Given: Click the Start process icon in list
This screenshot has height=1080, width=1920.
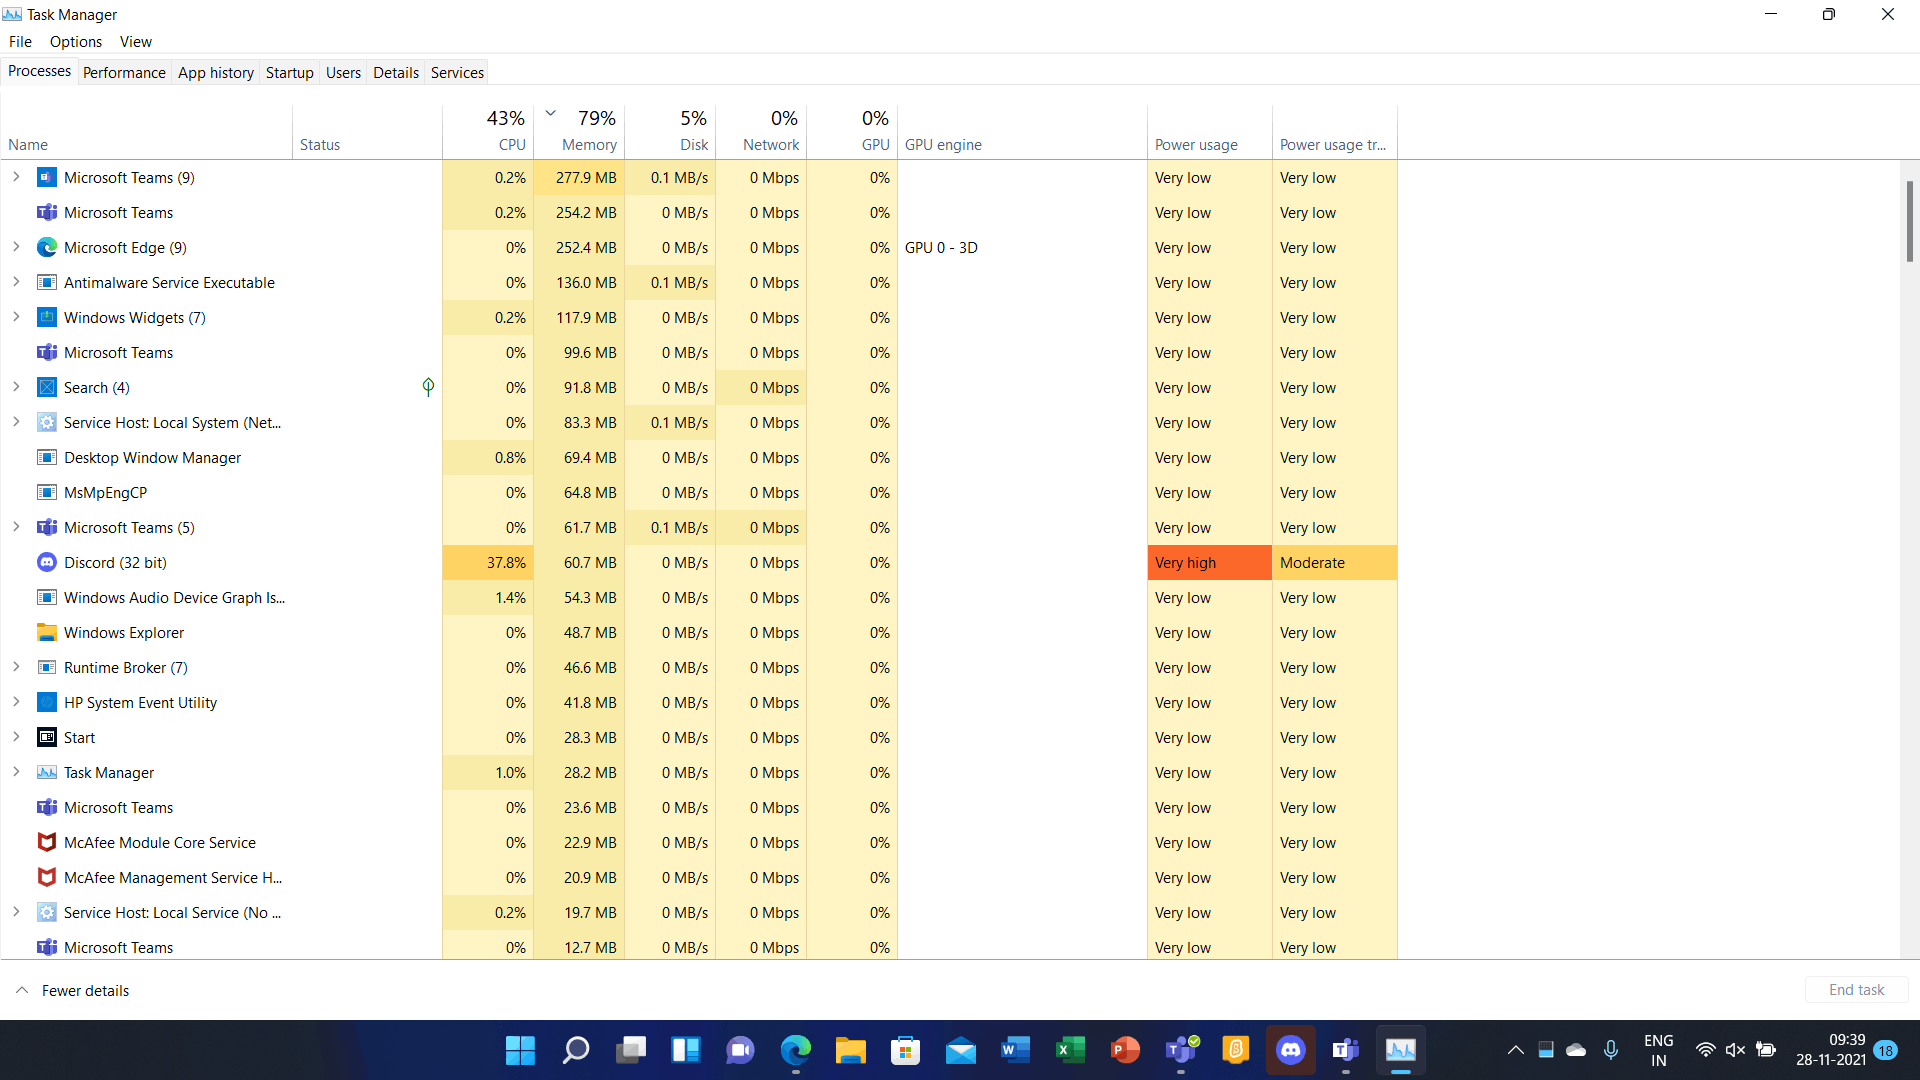Looking at the screenshot, I should point(47,738).
